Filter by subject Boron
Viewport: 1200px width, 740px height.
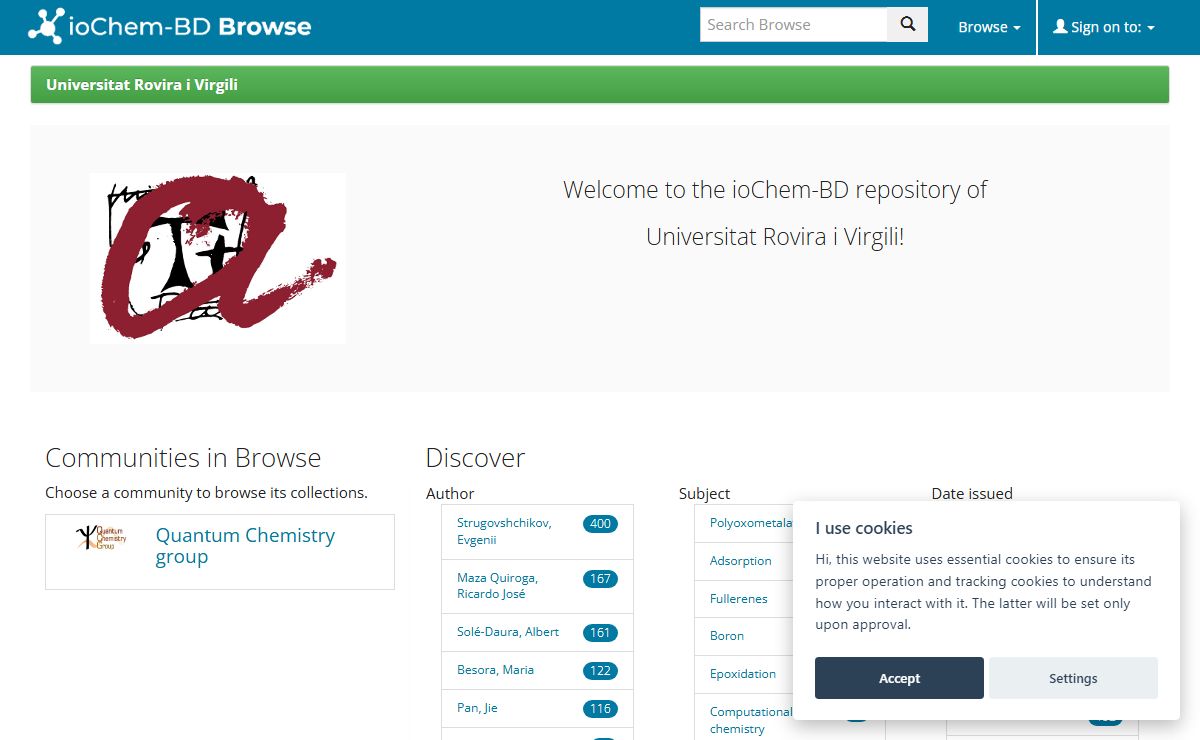pos(727,636)
